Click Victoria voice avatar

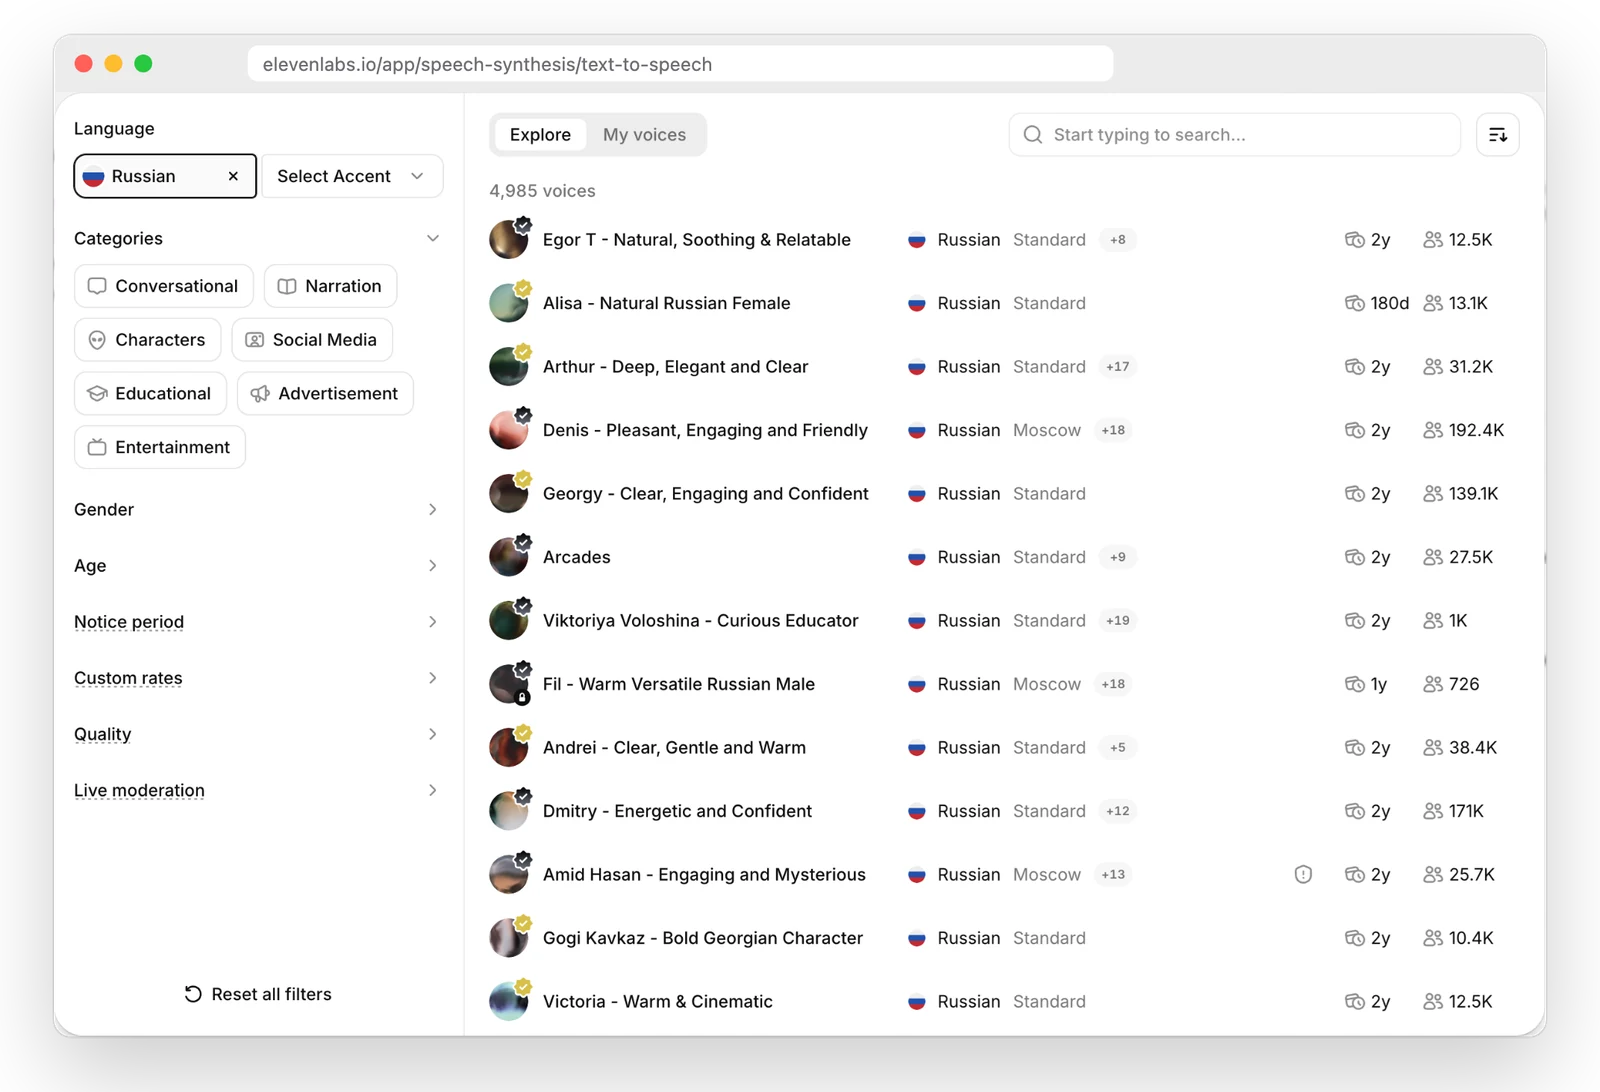click(509, 1001)
